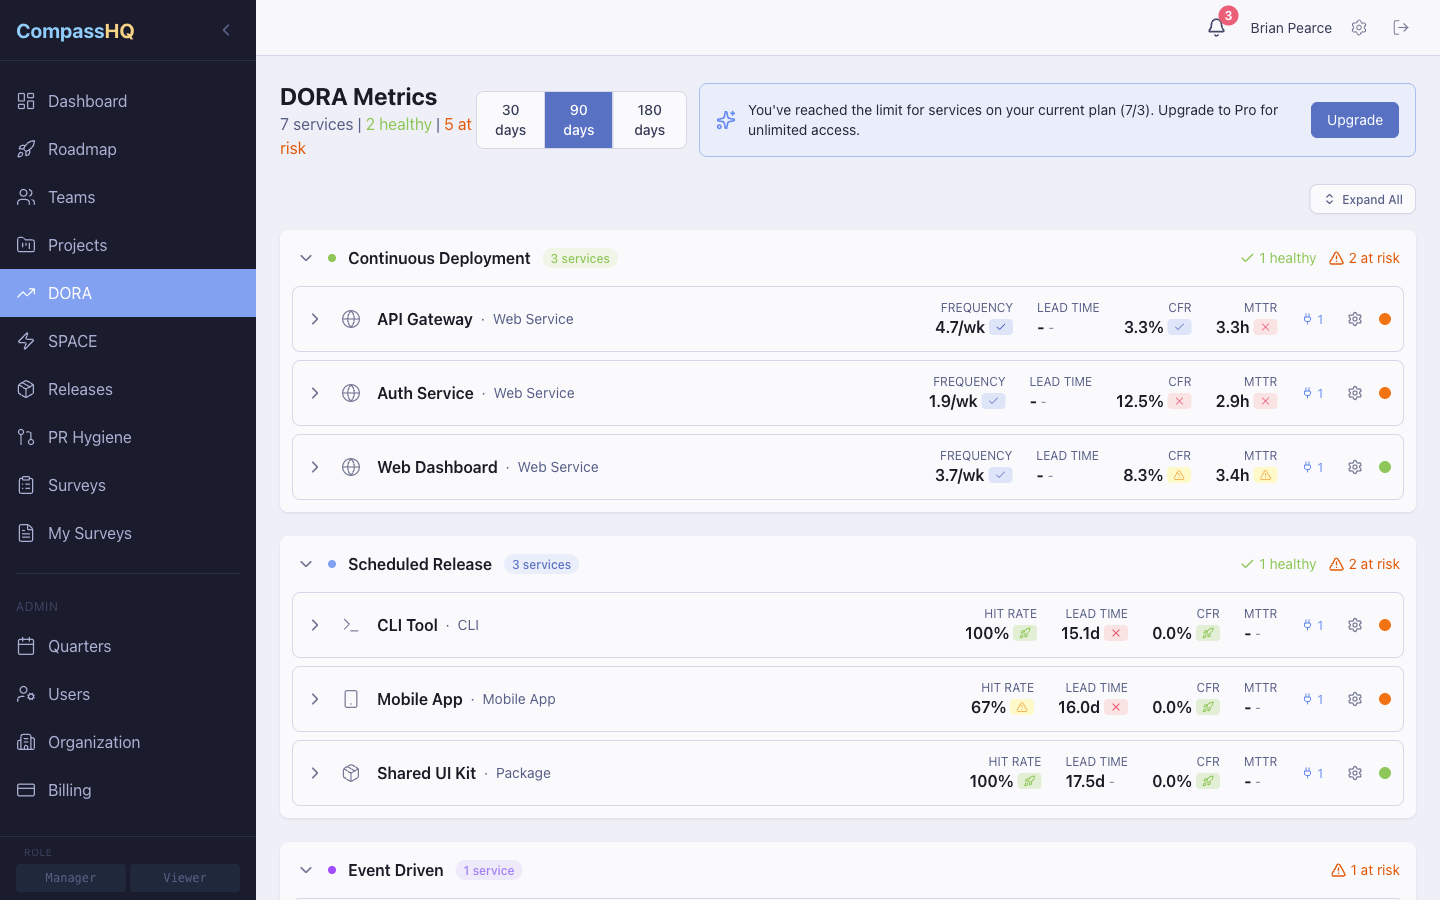Click the globe icon beside Auth Service
The image size is (1440, 900).
[x=351, y=393]
